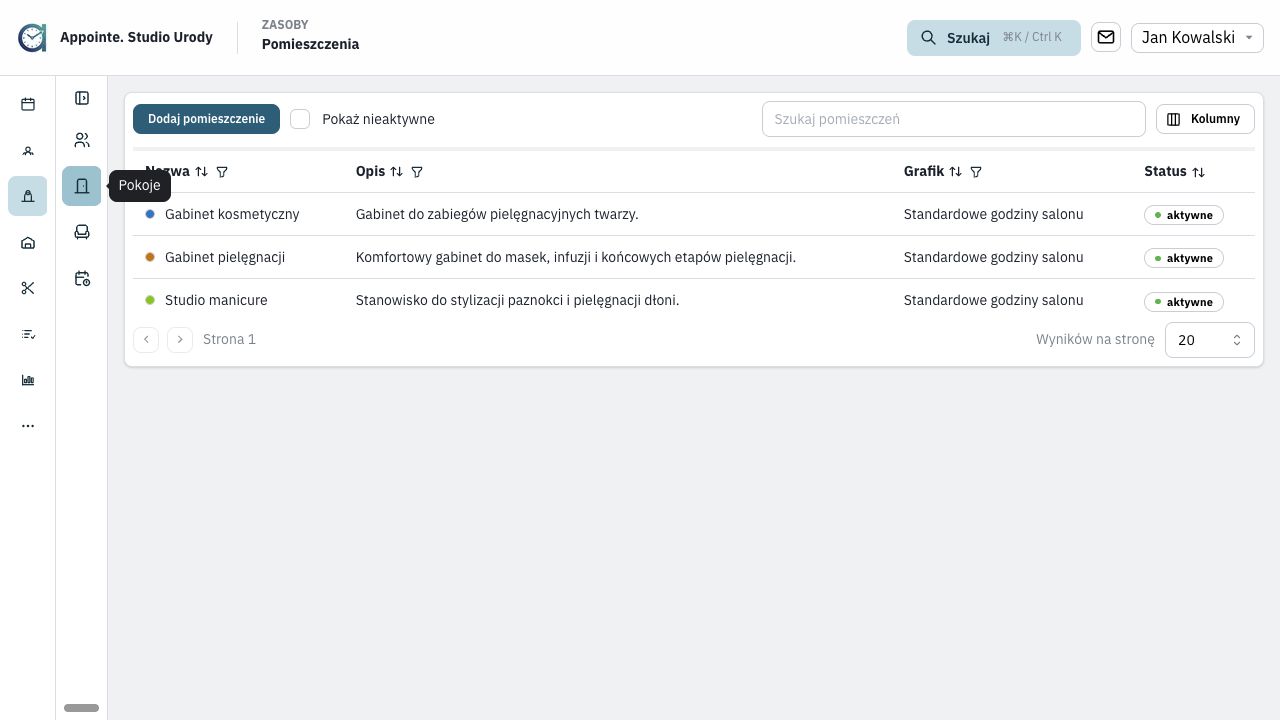Open the mail envelope icon in header

1106,37
